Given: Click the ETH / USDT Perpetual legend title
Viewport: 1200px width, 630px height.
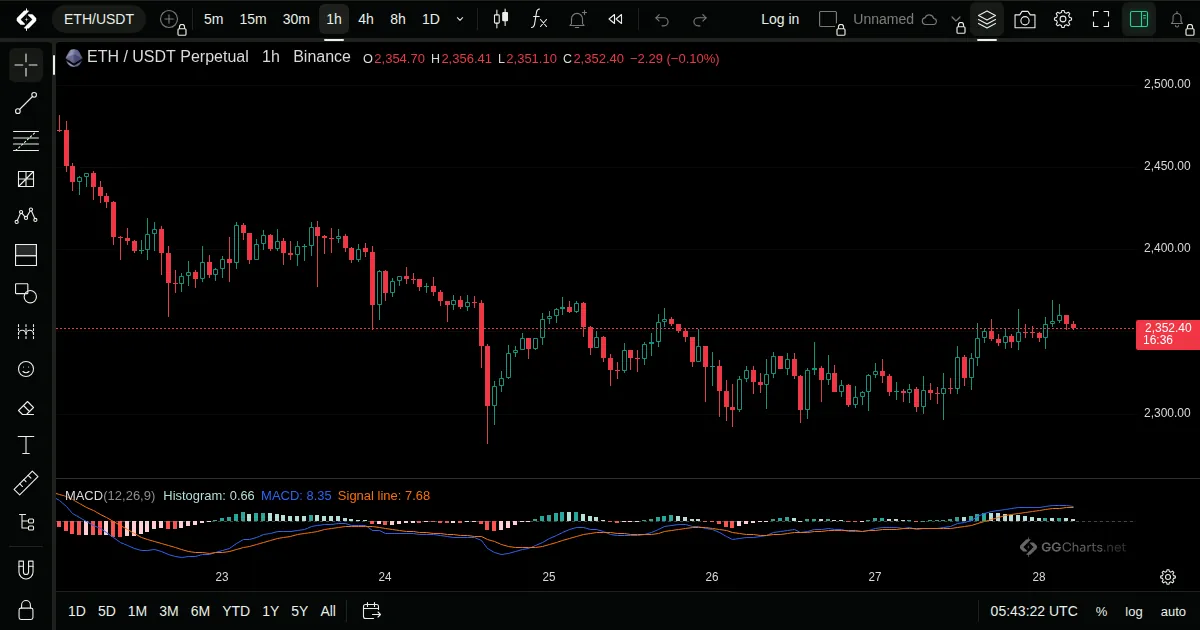Looking at the screenshot, I should tap(167, 57).
